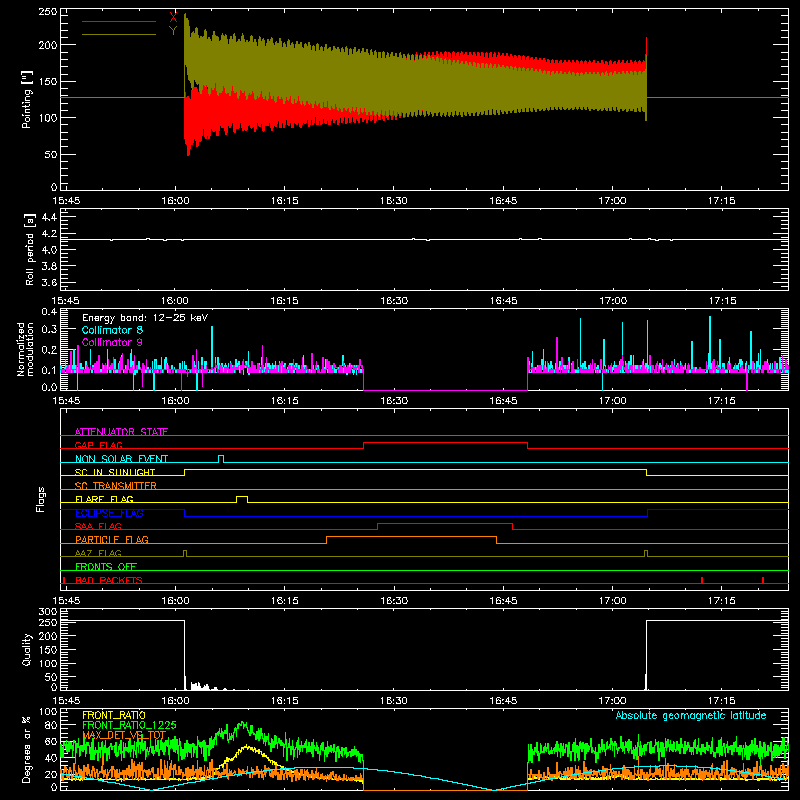Click the "300" tick label on the Quality axis
The image size is (800, 800).
pyautogui.click(x=48, y=612)
